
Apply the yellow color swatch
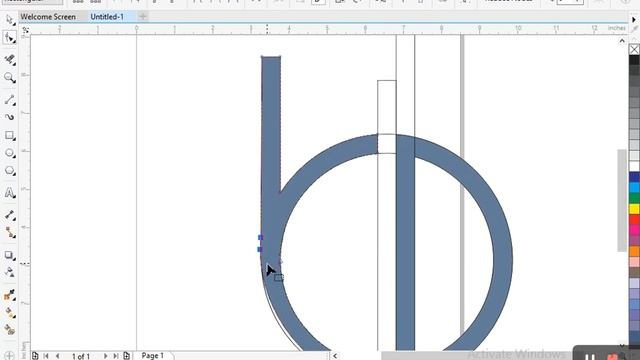click(634, 209)
